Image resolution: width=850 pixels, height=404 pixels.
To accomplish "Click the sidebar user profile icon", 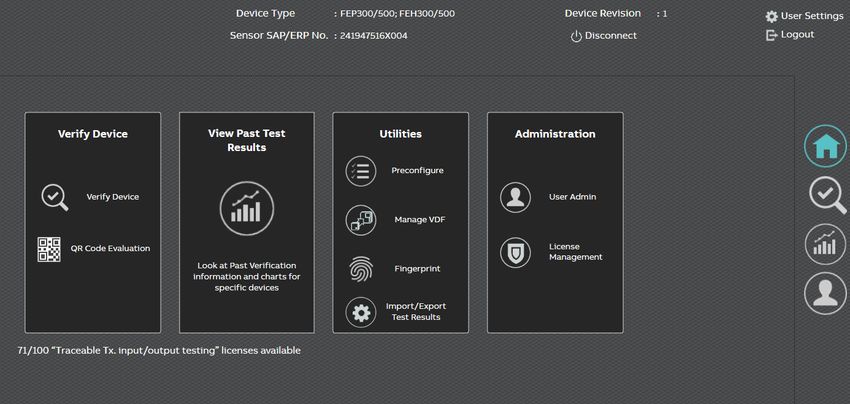I will point(825,293).
